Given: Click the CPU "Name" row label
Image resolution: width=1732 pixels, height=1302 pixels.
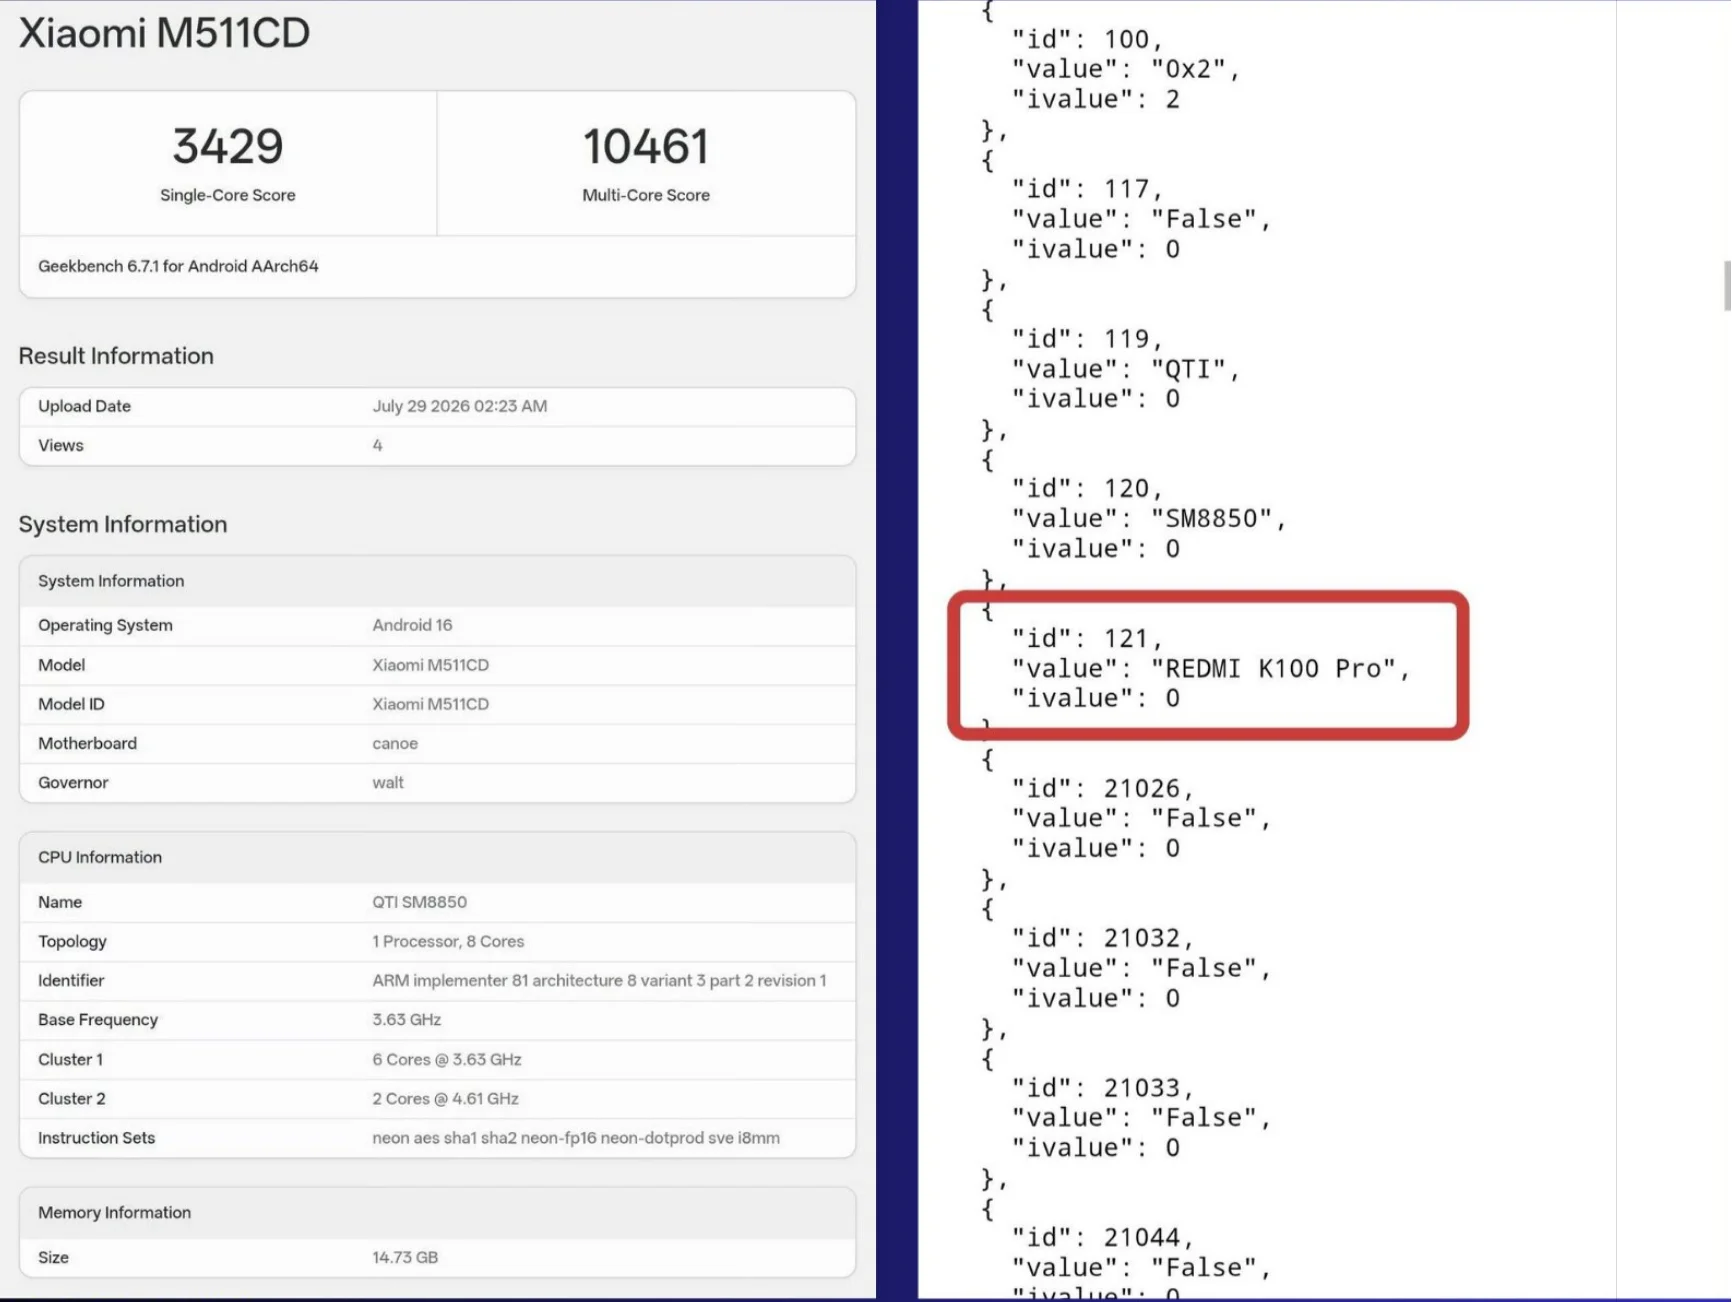Looking at the screenshot, I should (x=60, y=902).
